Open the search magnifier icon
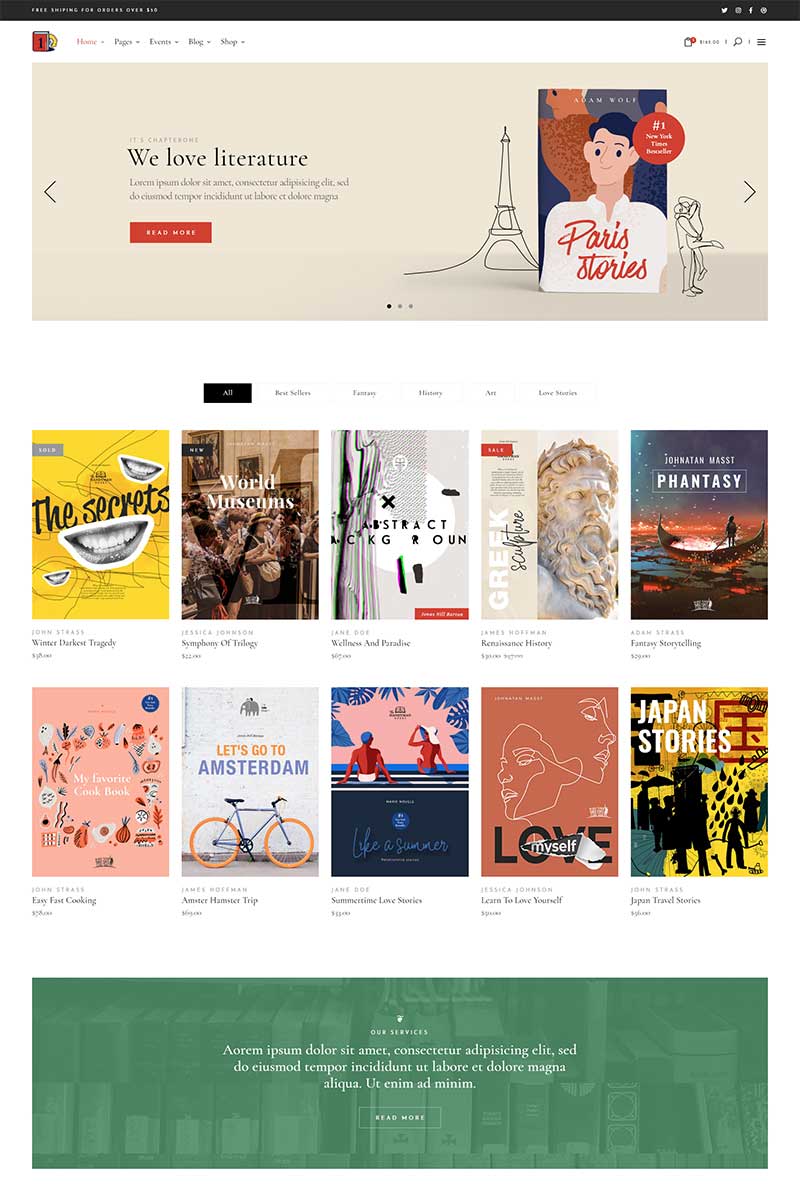800x1193 pixels. click(737, 42)
